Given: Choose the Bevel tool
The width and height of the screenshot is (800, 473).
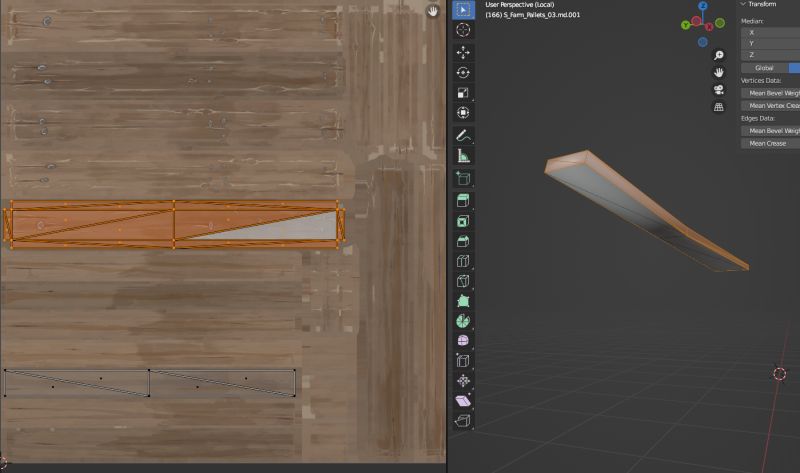Looking at the screenshot, I should 463,241.
